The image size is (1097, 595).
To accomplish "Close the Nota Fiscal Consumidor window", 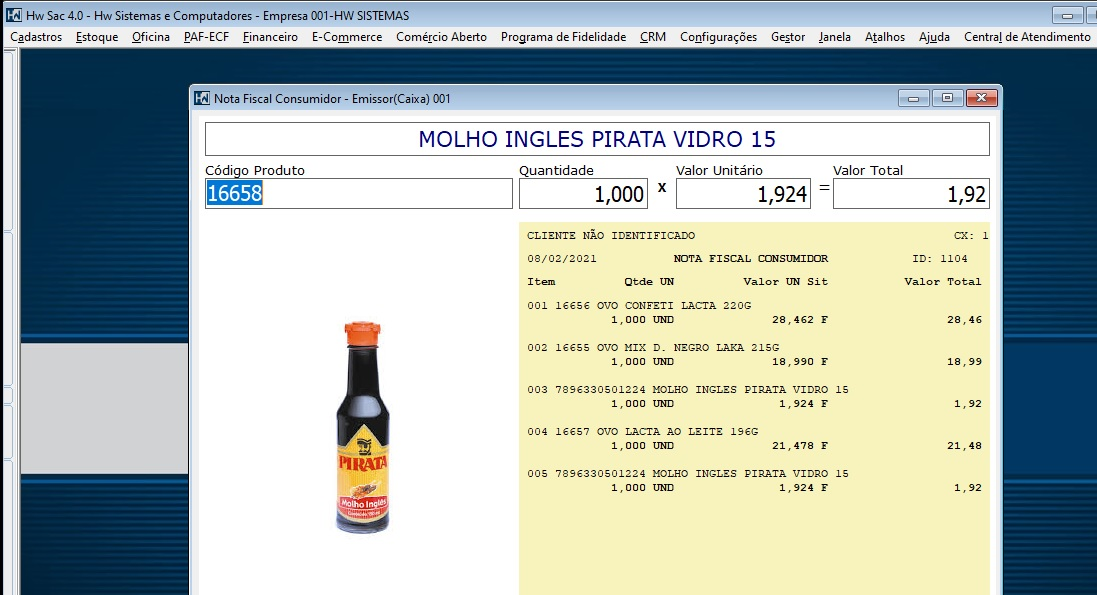I will point(982,99).
